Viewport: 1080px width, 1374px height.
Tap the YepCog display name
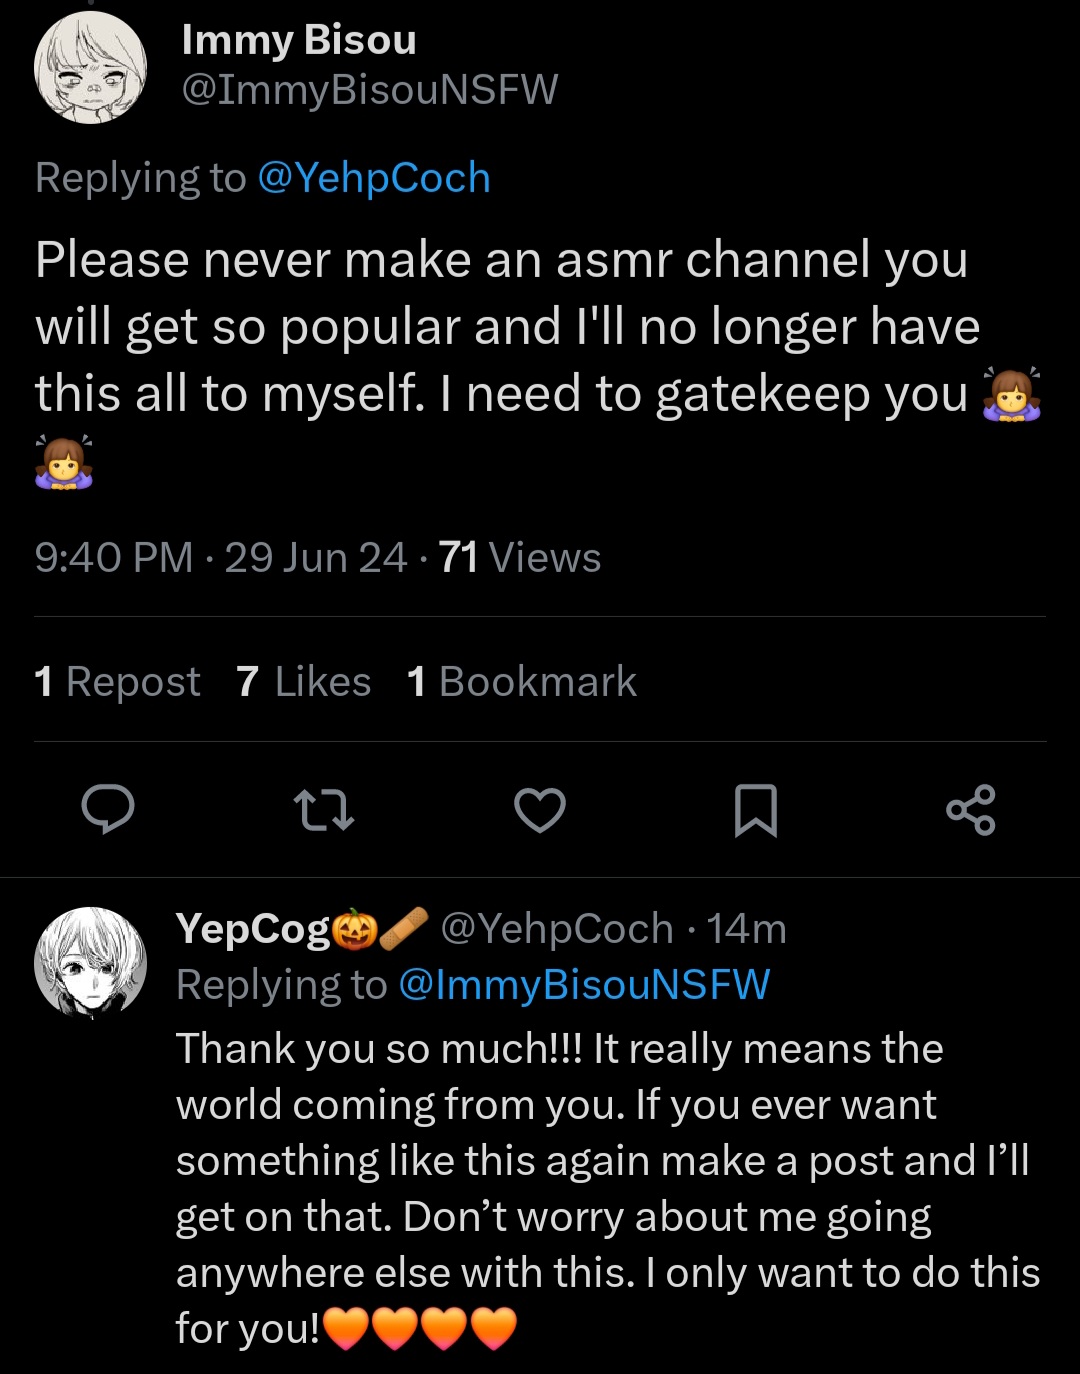[253, 929]
